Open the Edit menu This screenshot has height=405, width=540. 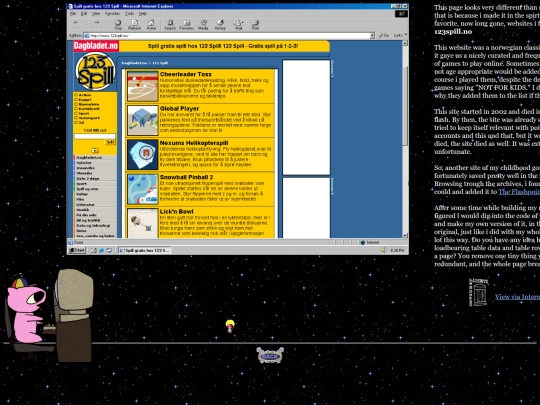(x=84, y=14)
